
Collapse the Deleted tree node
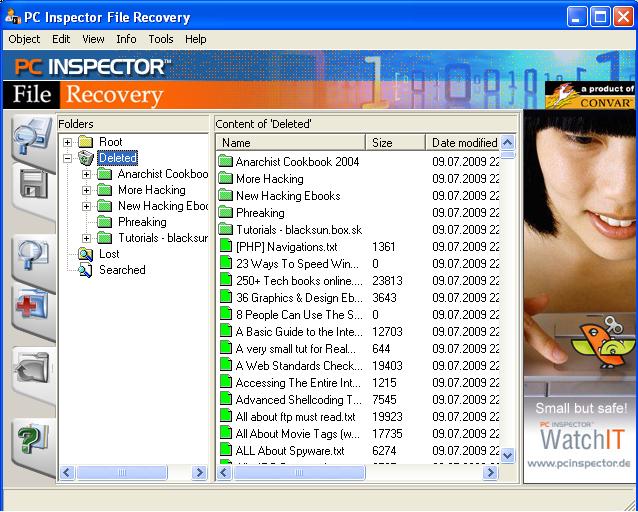pos(68,158)
